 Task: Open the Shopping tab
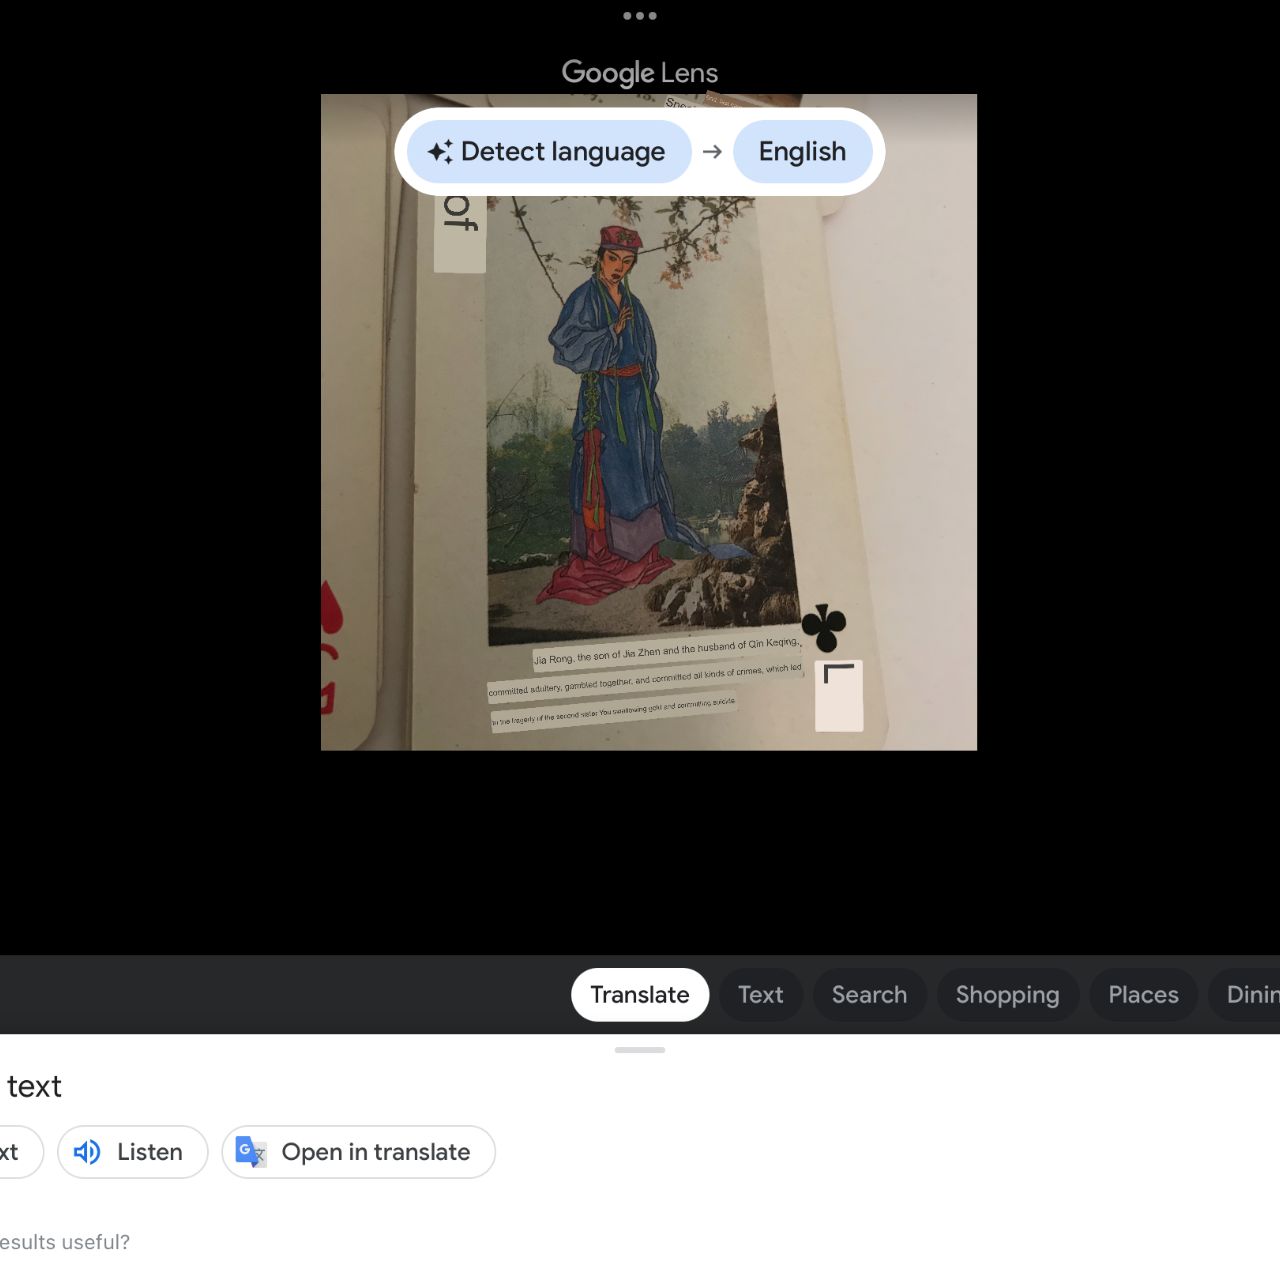click(x=1007, y=995)
